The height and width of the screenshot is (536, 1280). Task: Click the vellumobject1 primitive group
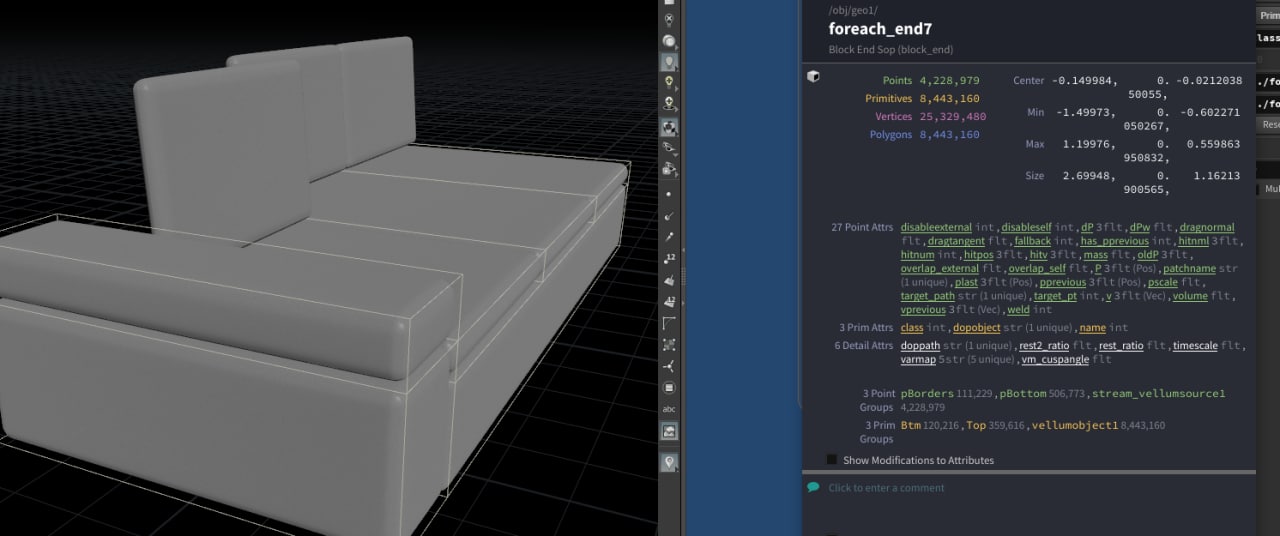[x=1074, y=426]
